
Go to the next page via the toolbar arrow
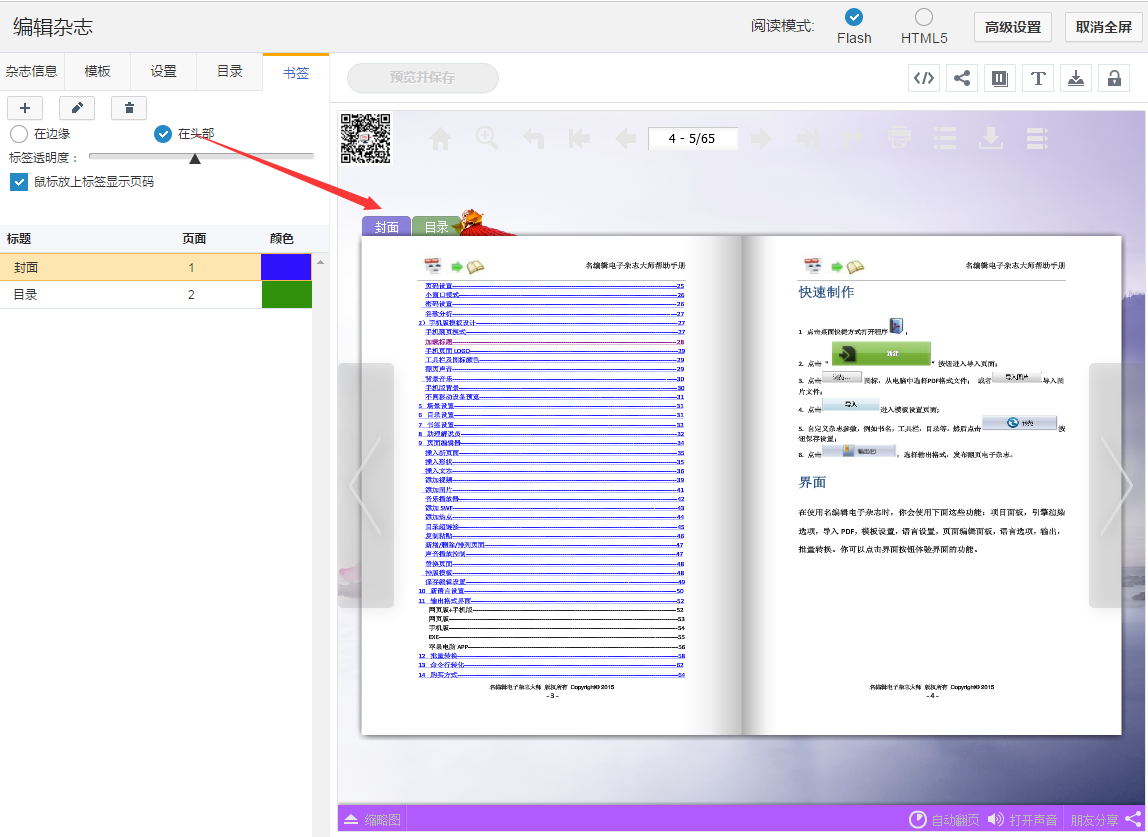[761, 138]
